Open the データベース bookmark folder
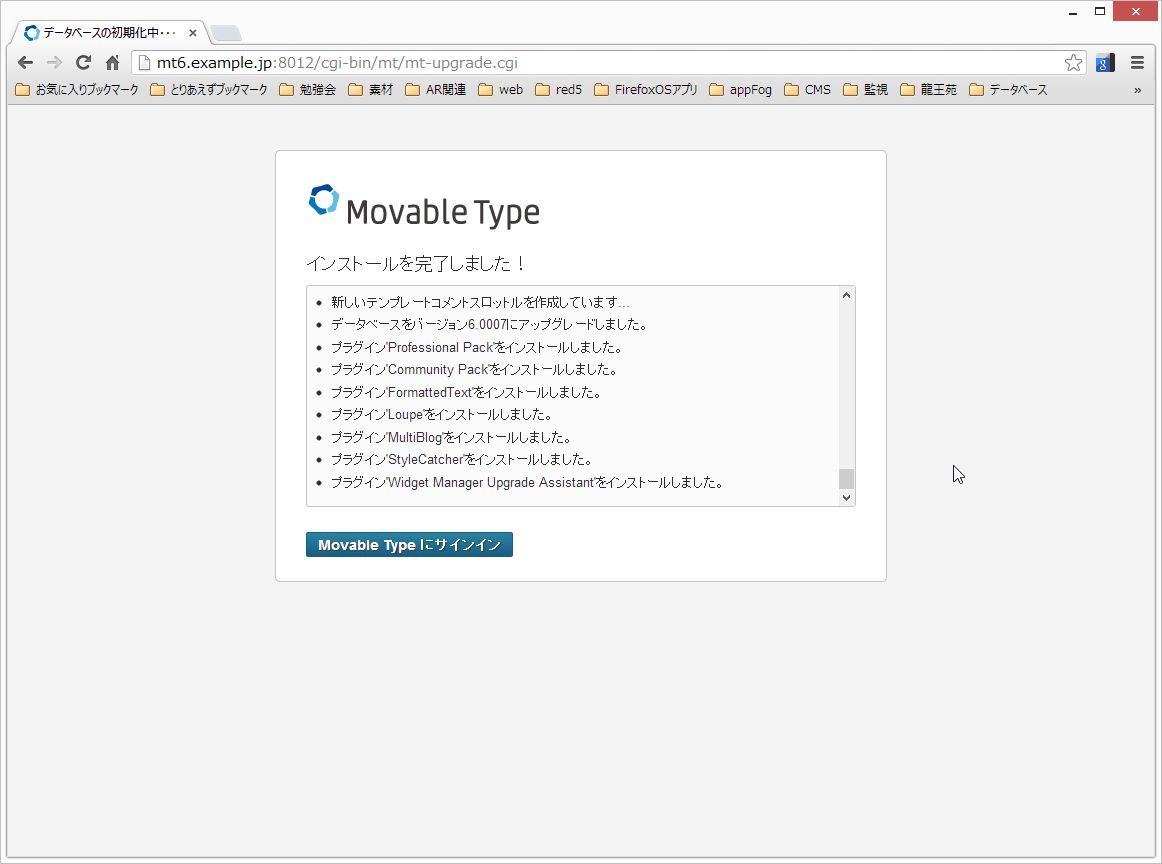 click(1009, 90)
